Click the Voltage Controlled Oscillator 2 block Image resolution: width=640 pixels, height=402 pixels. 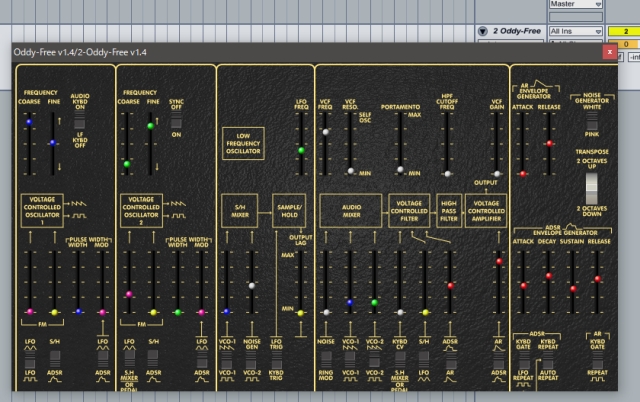(x=142, y=209)
